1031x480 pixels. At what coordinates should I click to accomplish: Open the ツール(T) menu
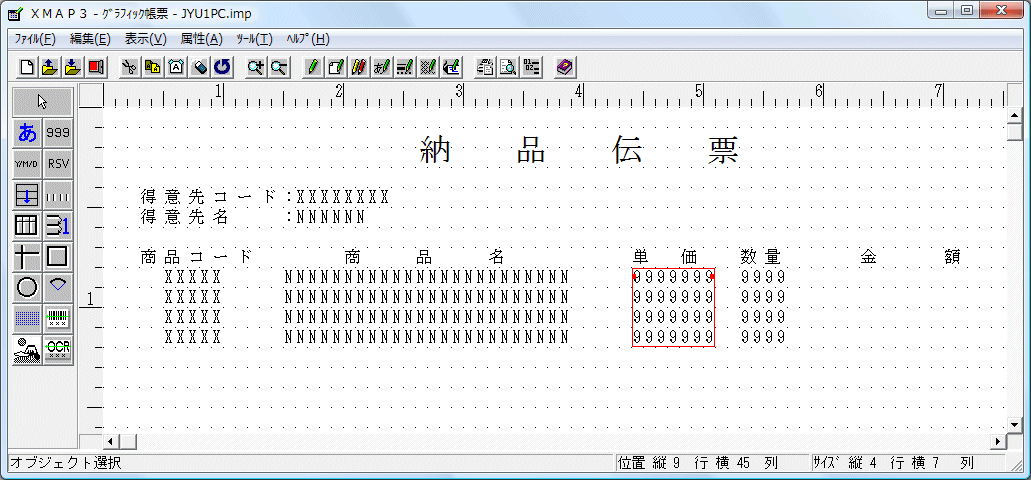tap(254, 39)
